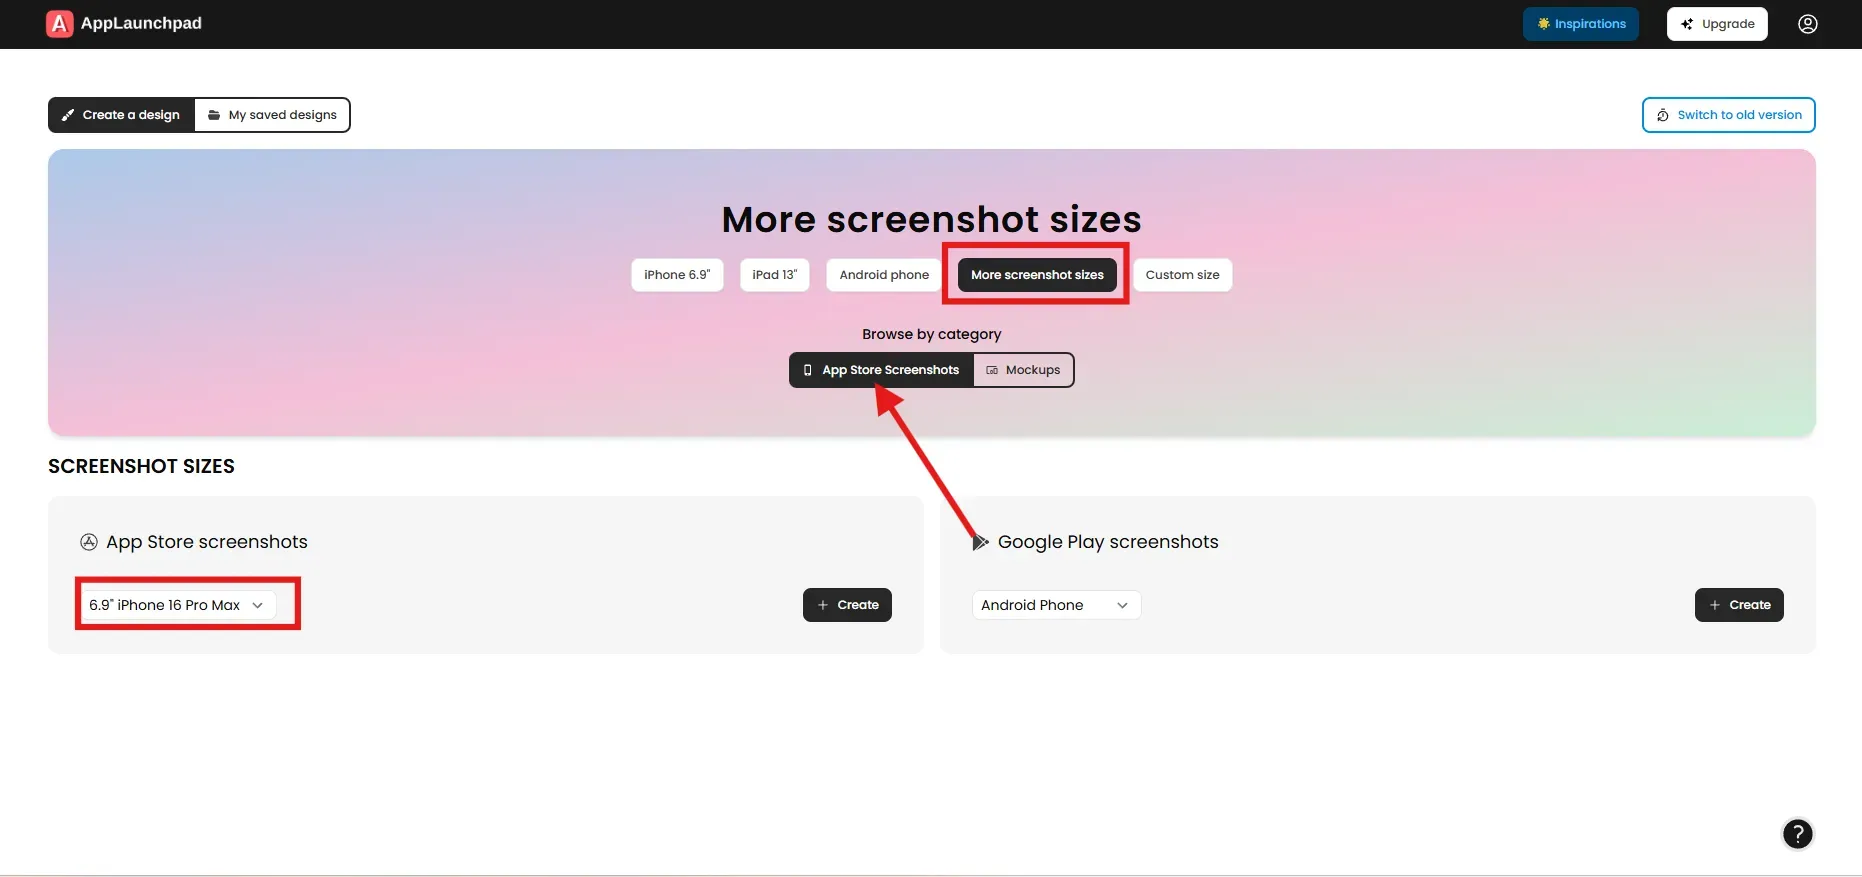Open the user account profile icon
This screenshot has height=877, width=1862.
click(x=1808, y=24)
